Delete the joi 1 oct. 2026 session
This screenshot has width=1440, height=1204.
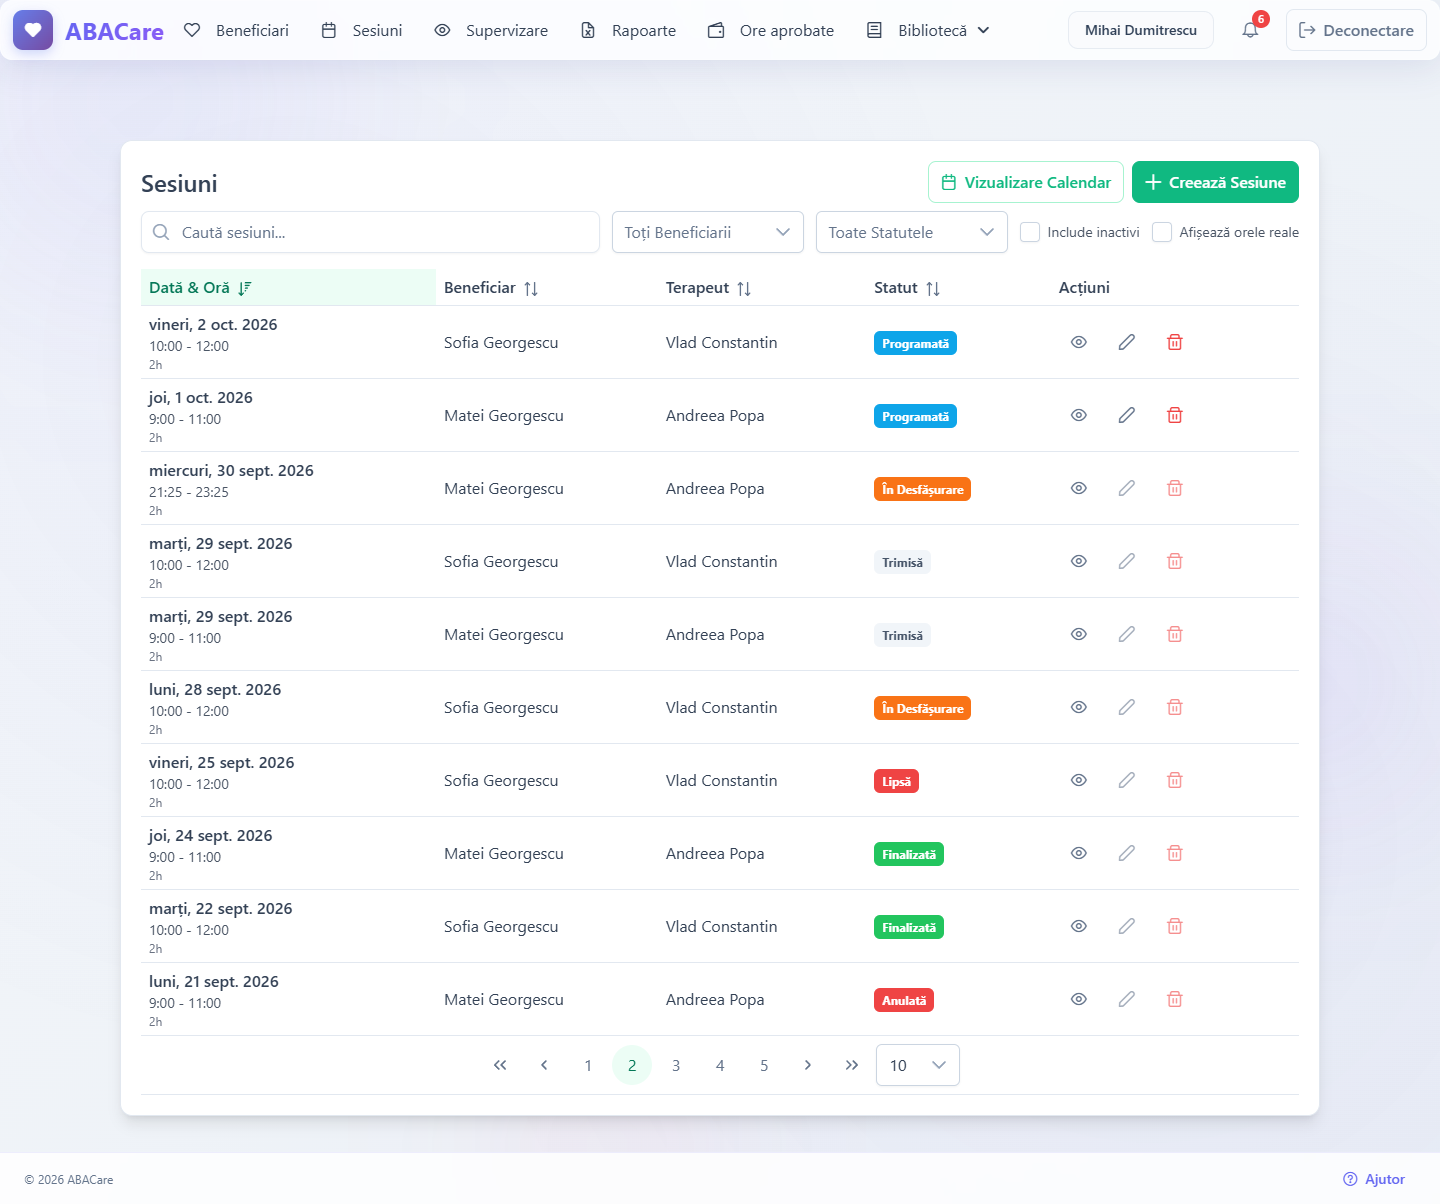(1175, 415)
